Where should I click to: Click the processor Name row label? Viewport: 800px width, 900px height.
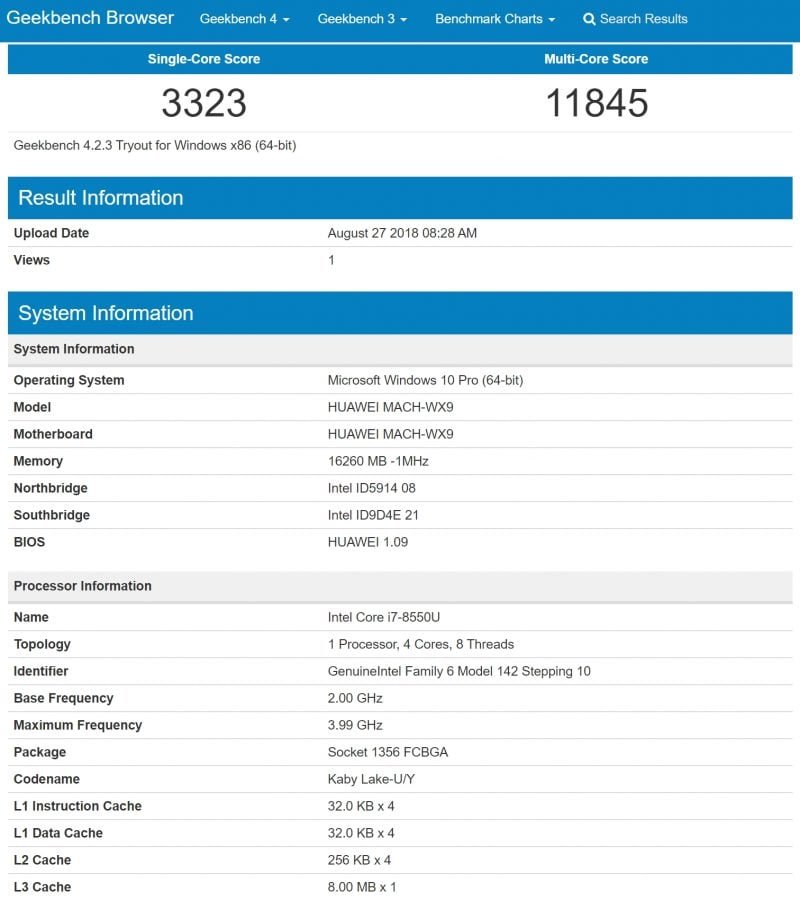[x=31, y=617]
